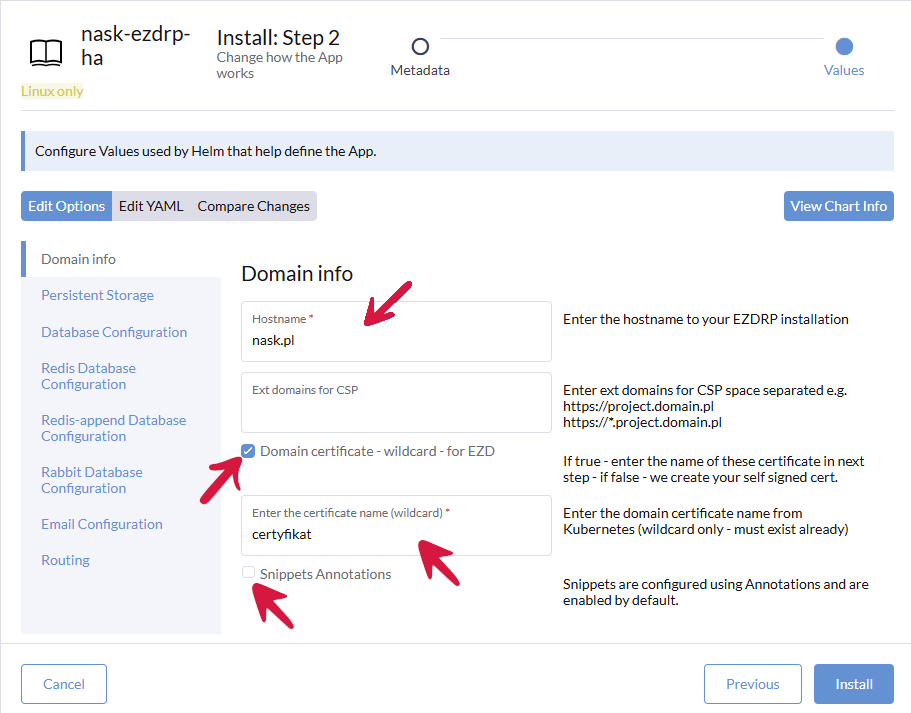Select the Edit Options tab
This screenshot has height=713, width=911.
(x=66, y=206)
